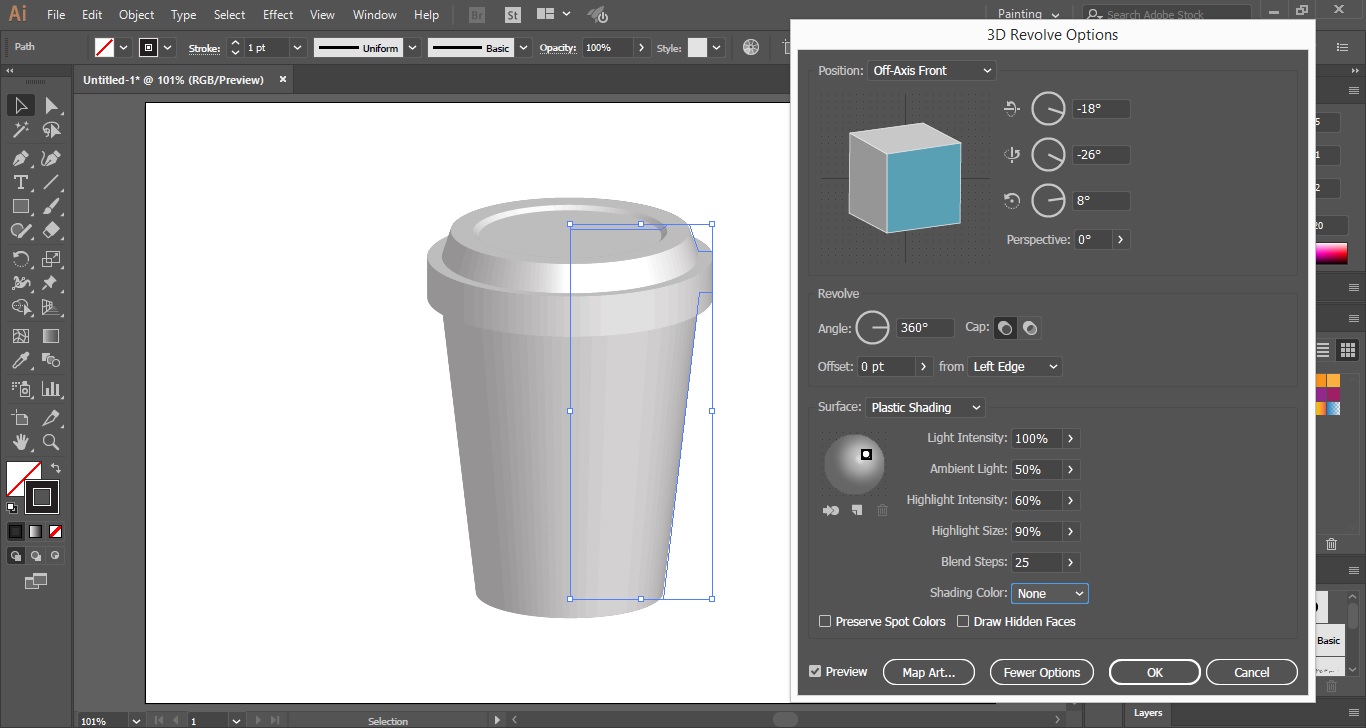This screenshot has width=1366, height=728.
Task: Open the Effect menu
Action: click(278, 15)
